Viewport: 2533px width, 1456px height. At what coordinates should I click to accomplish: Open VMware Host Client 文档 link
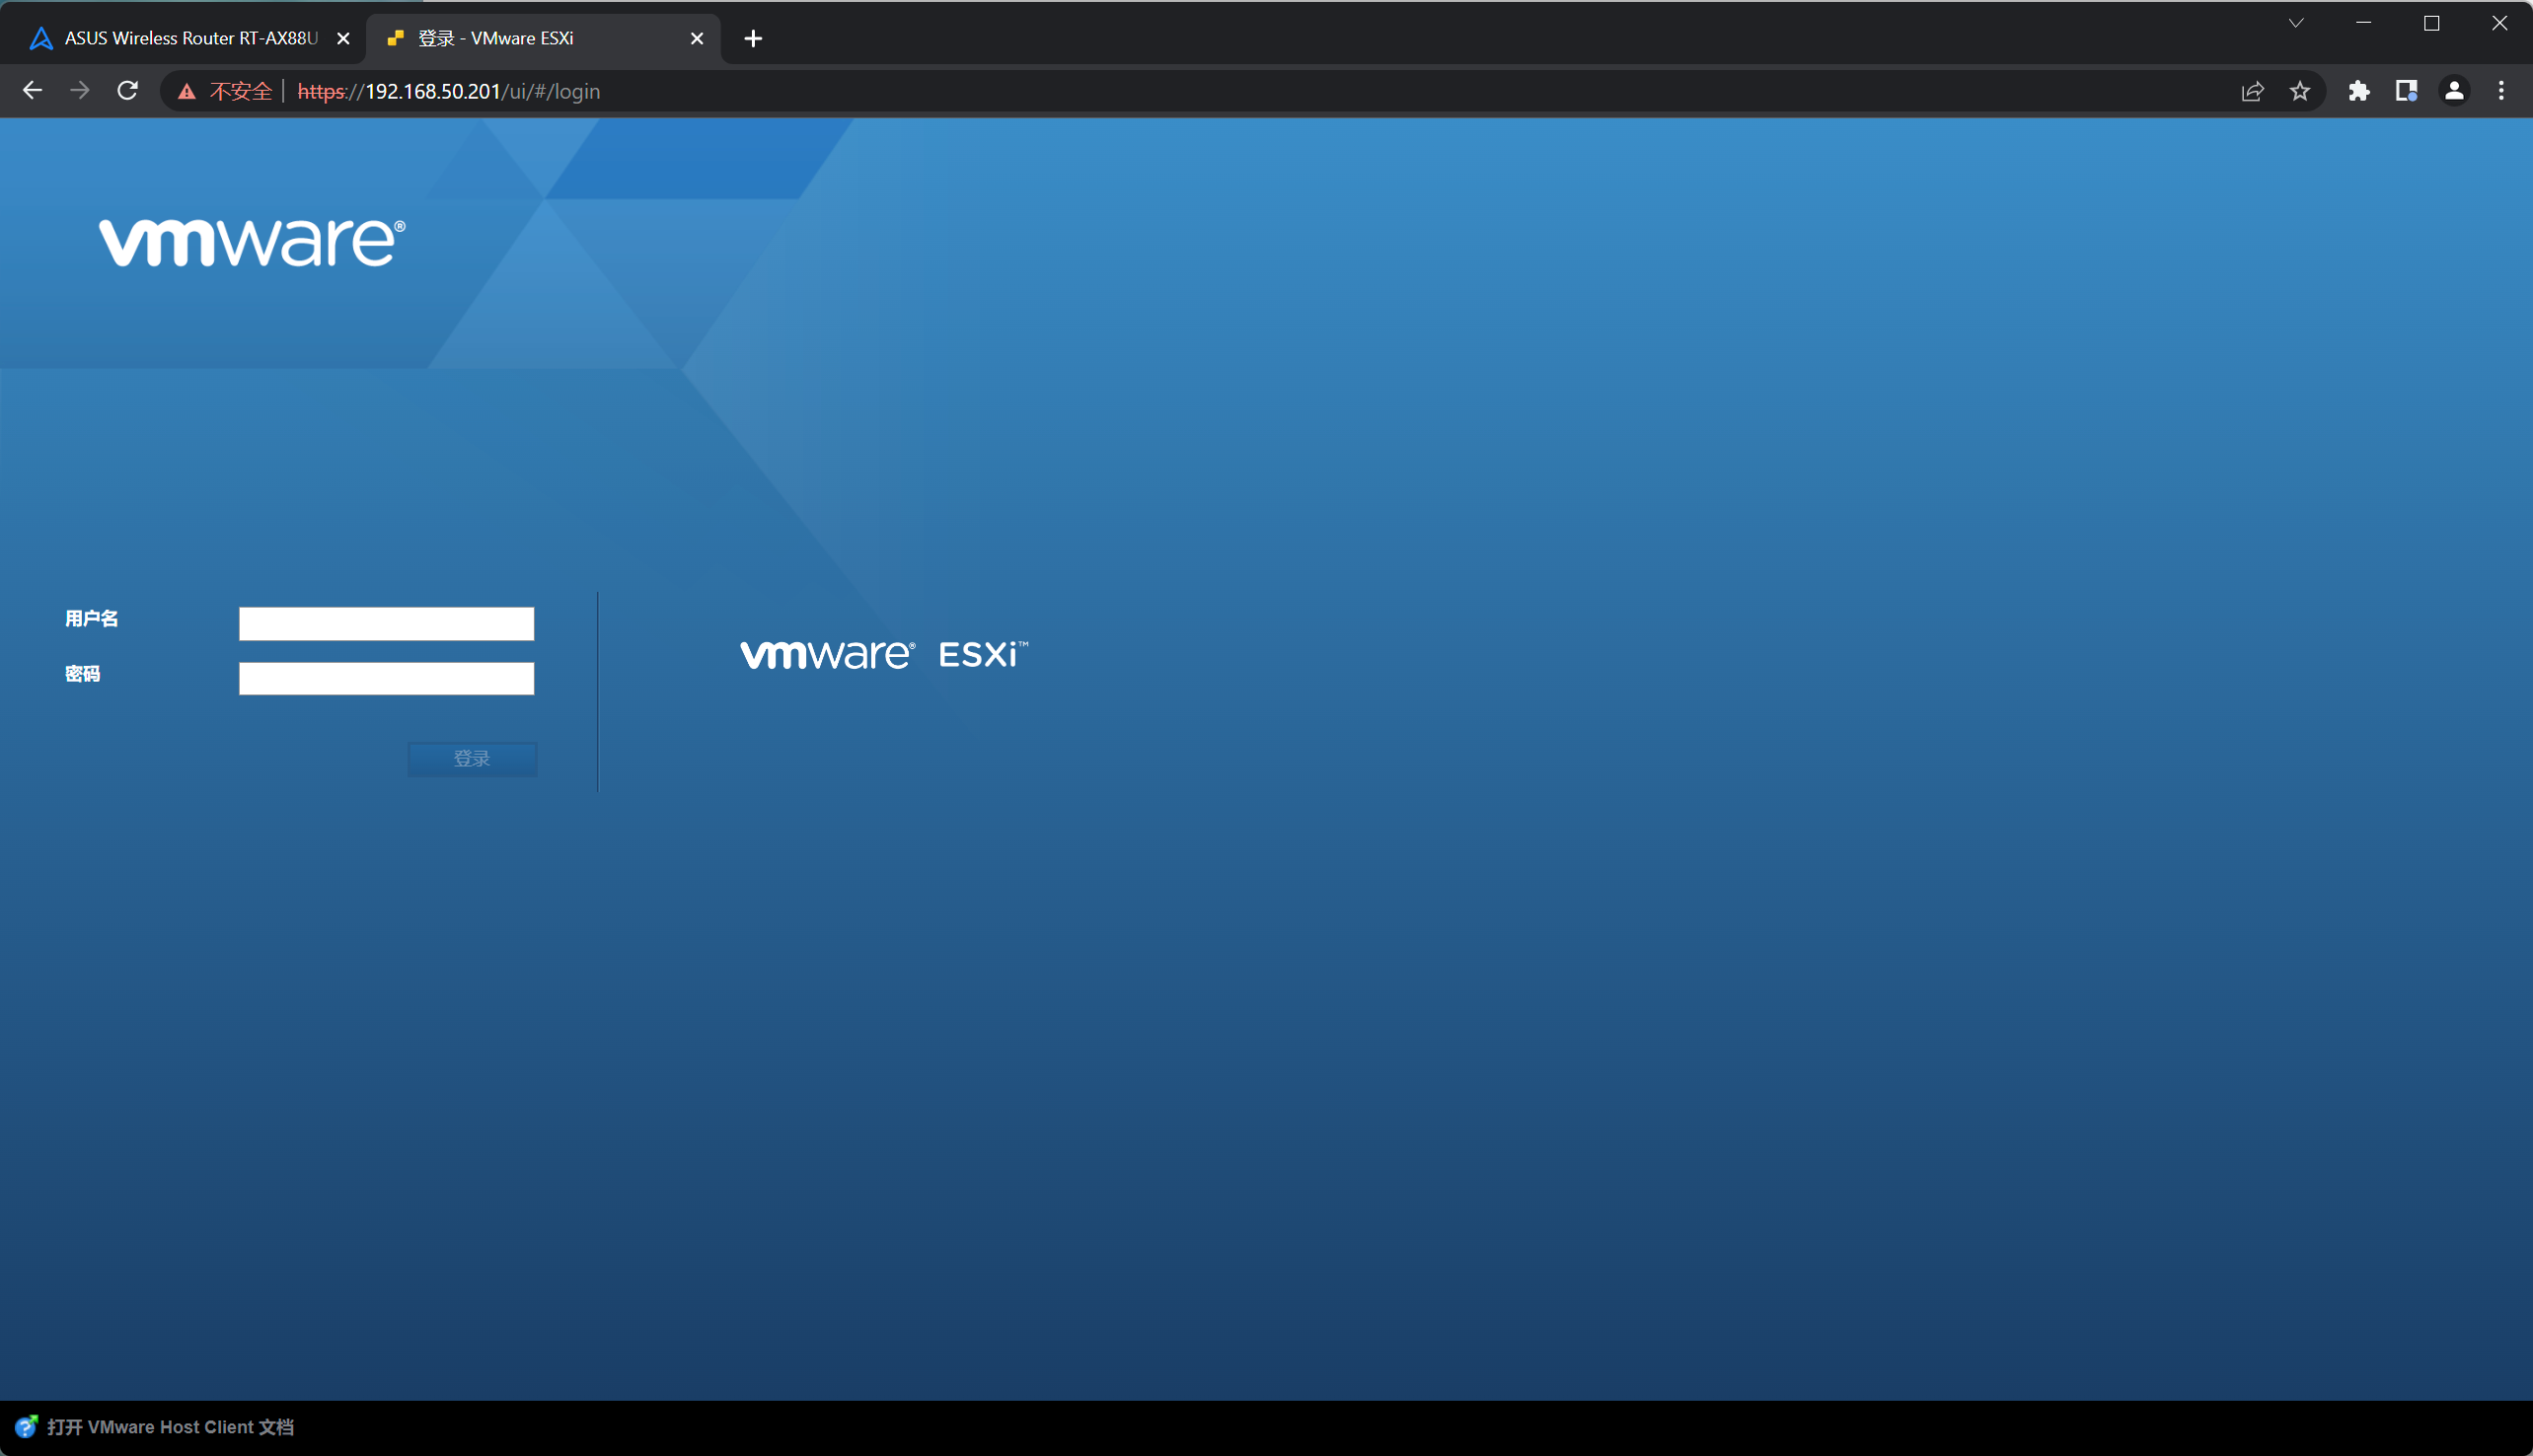coord(170,1427)
